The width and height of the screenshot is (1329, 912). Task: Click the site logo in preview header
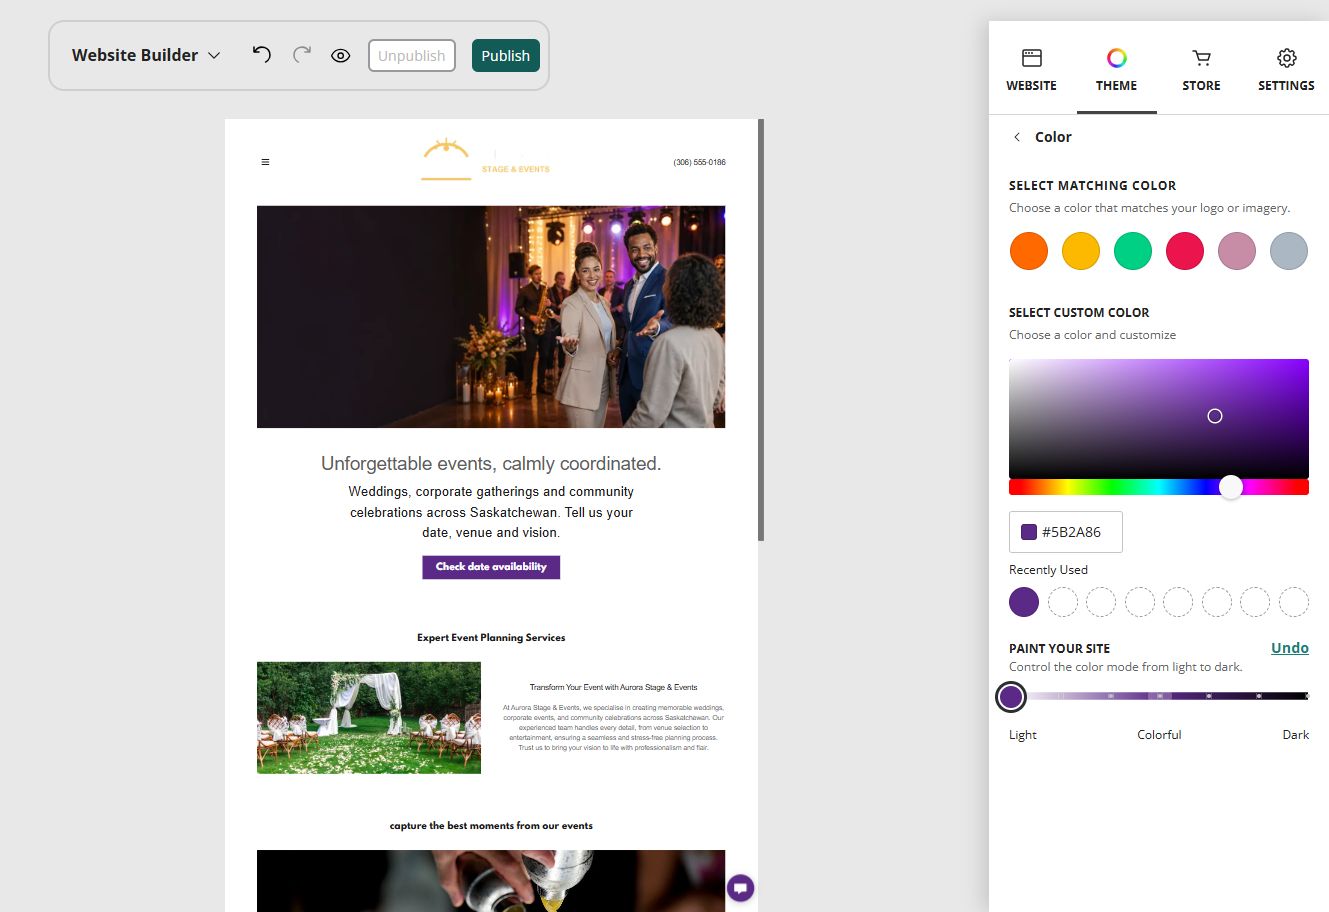pos(486,160)
